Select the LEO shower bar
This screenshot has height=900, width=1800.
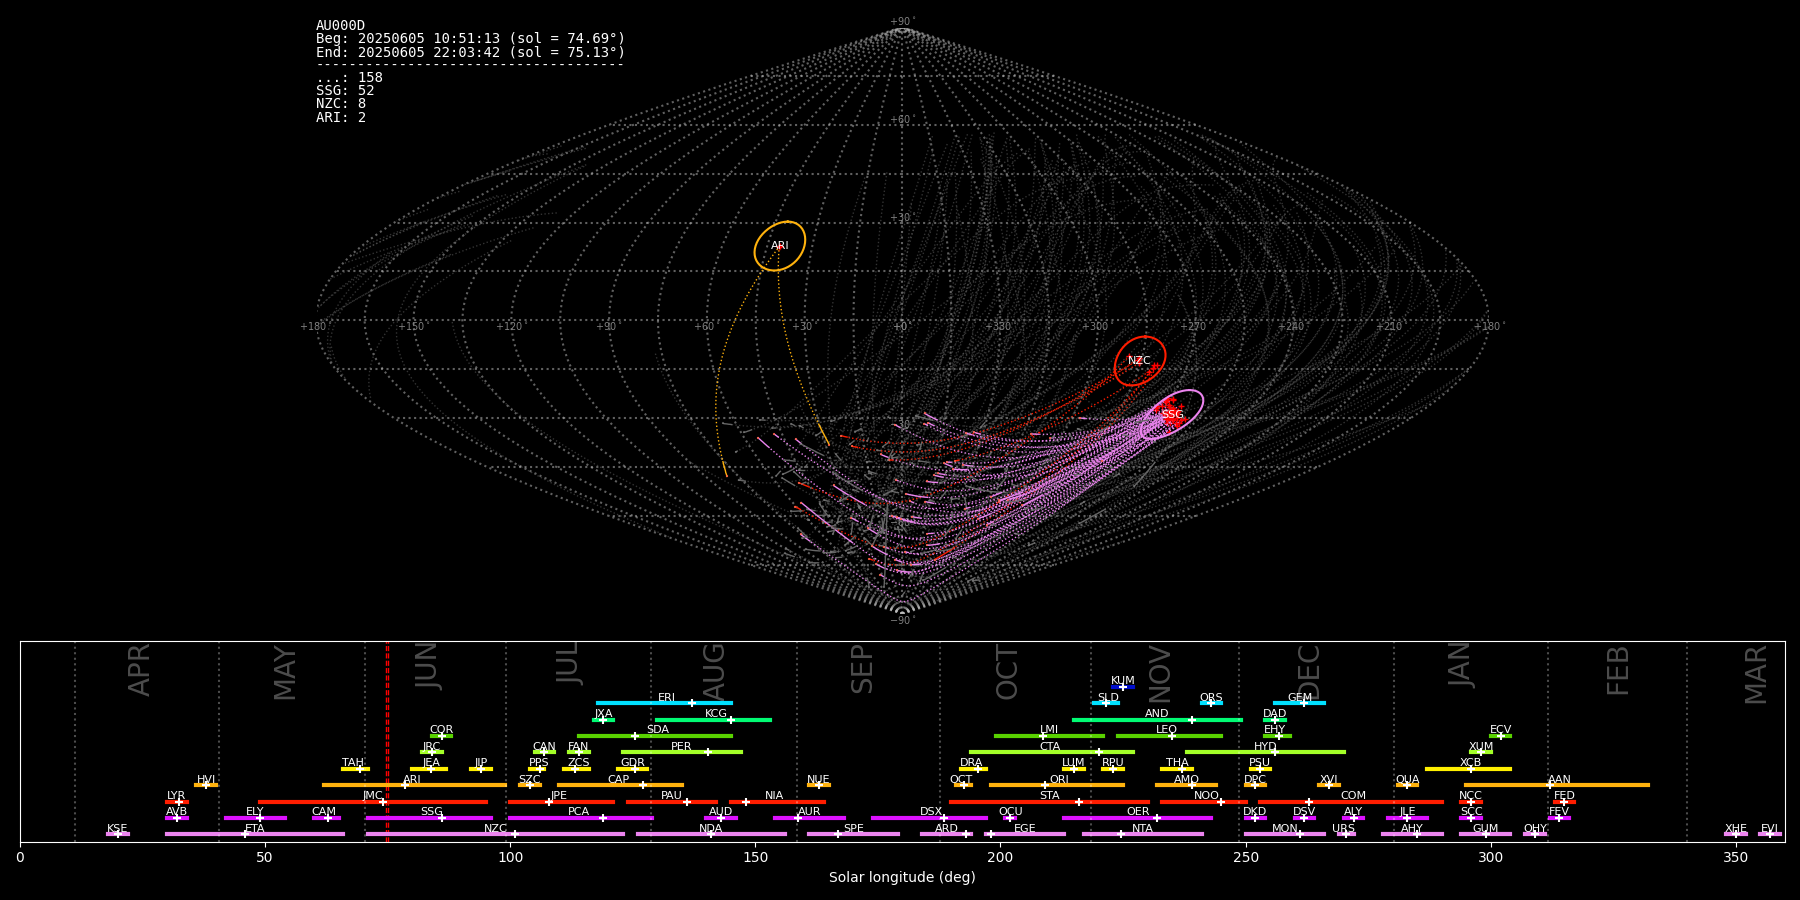point(1169,736)
